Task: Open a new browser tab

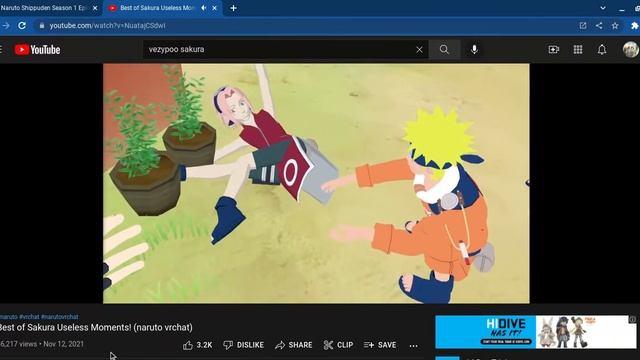Action: click(233, 8)
